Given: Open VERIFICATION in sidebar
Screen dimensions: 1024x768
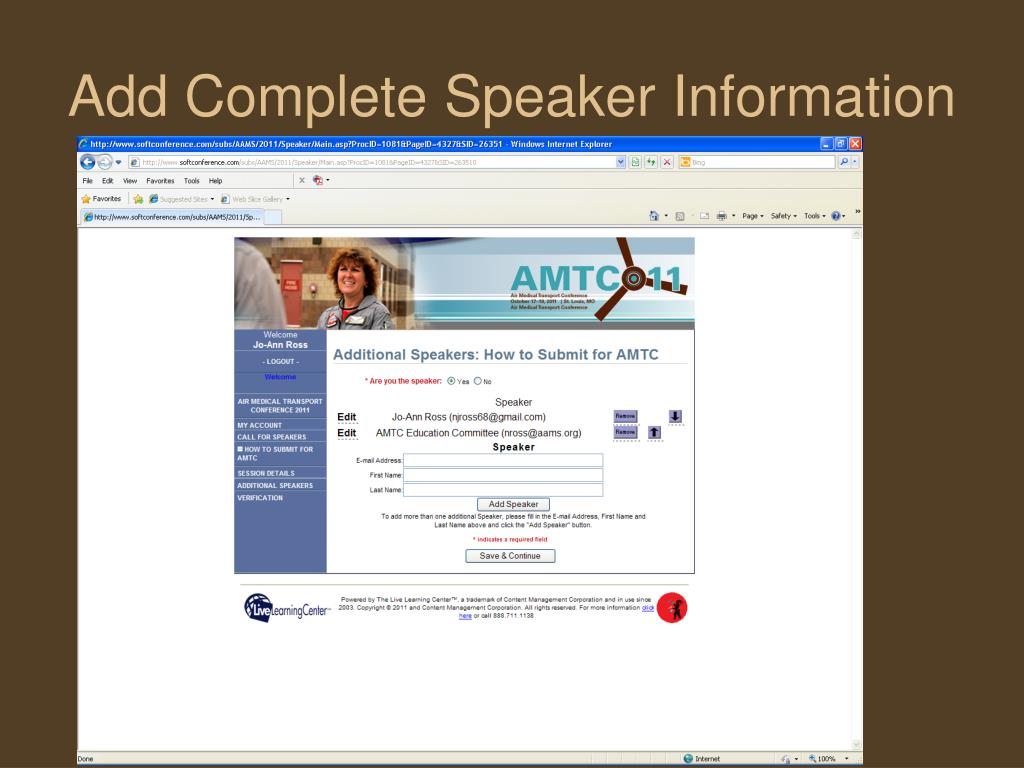Looking at the screenshot, I should [x=260, y=498].
